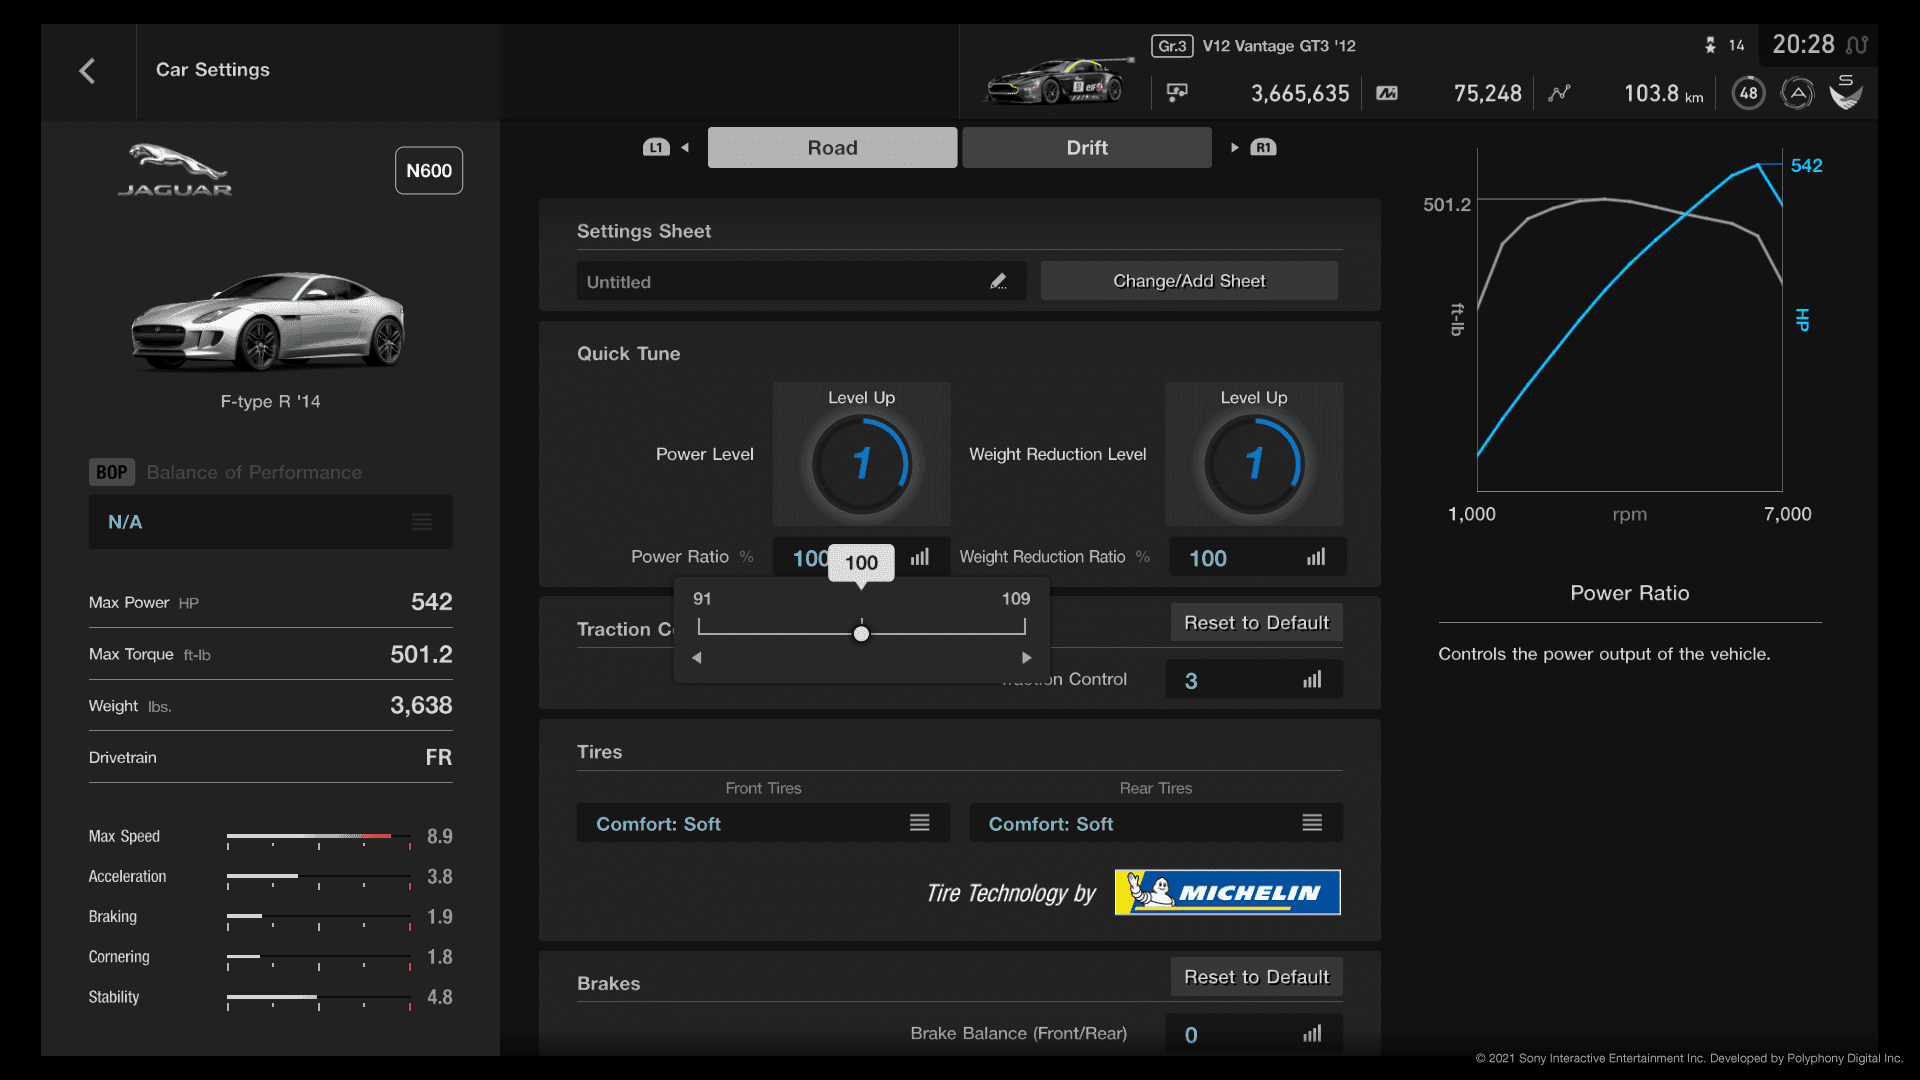Click the bars icon in Traction Control field
The width and height of the screenshot is (1920, 1080).
1312,680
